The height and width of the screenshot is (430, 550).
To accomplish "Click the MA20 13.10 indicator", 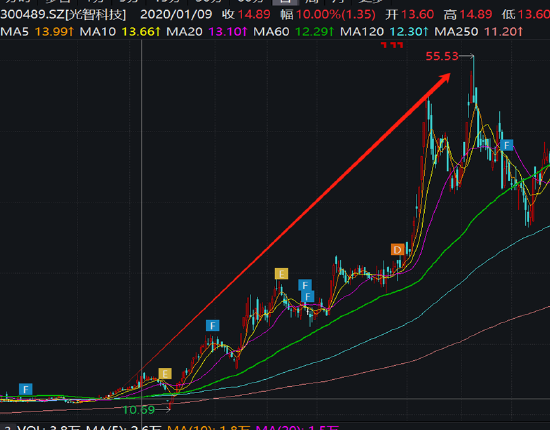I will pyautogui.click(x=207, y=32).
